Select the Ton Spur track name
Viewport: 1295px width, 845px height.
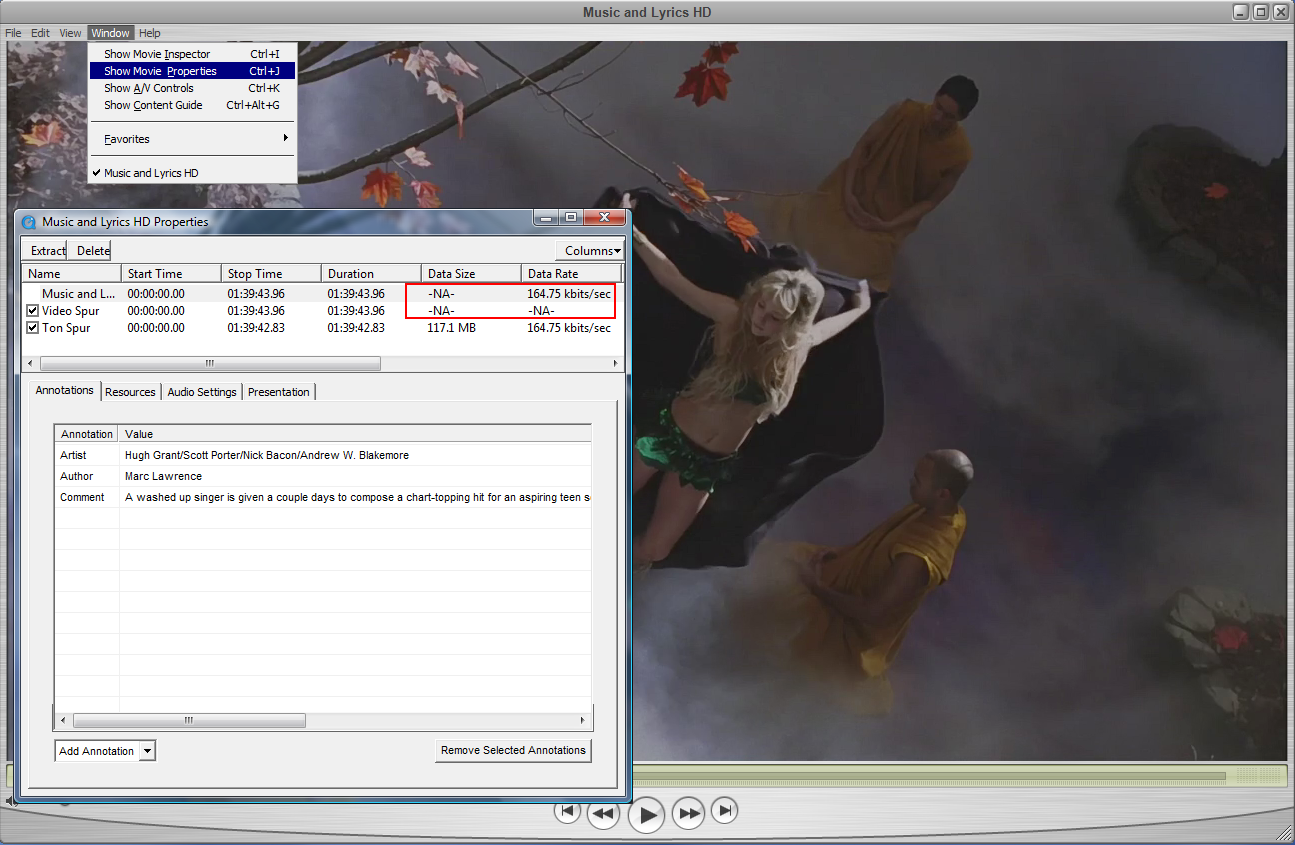coord(66,328)
